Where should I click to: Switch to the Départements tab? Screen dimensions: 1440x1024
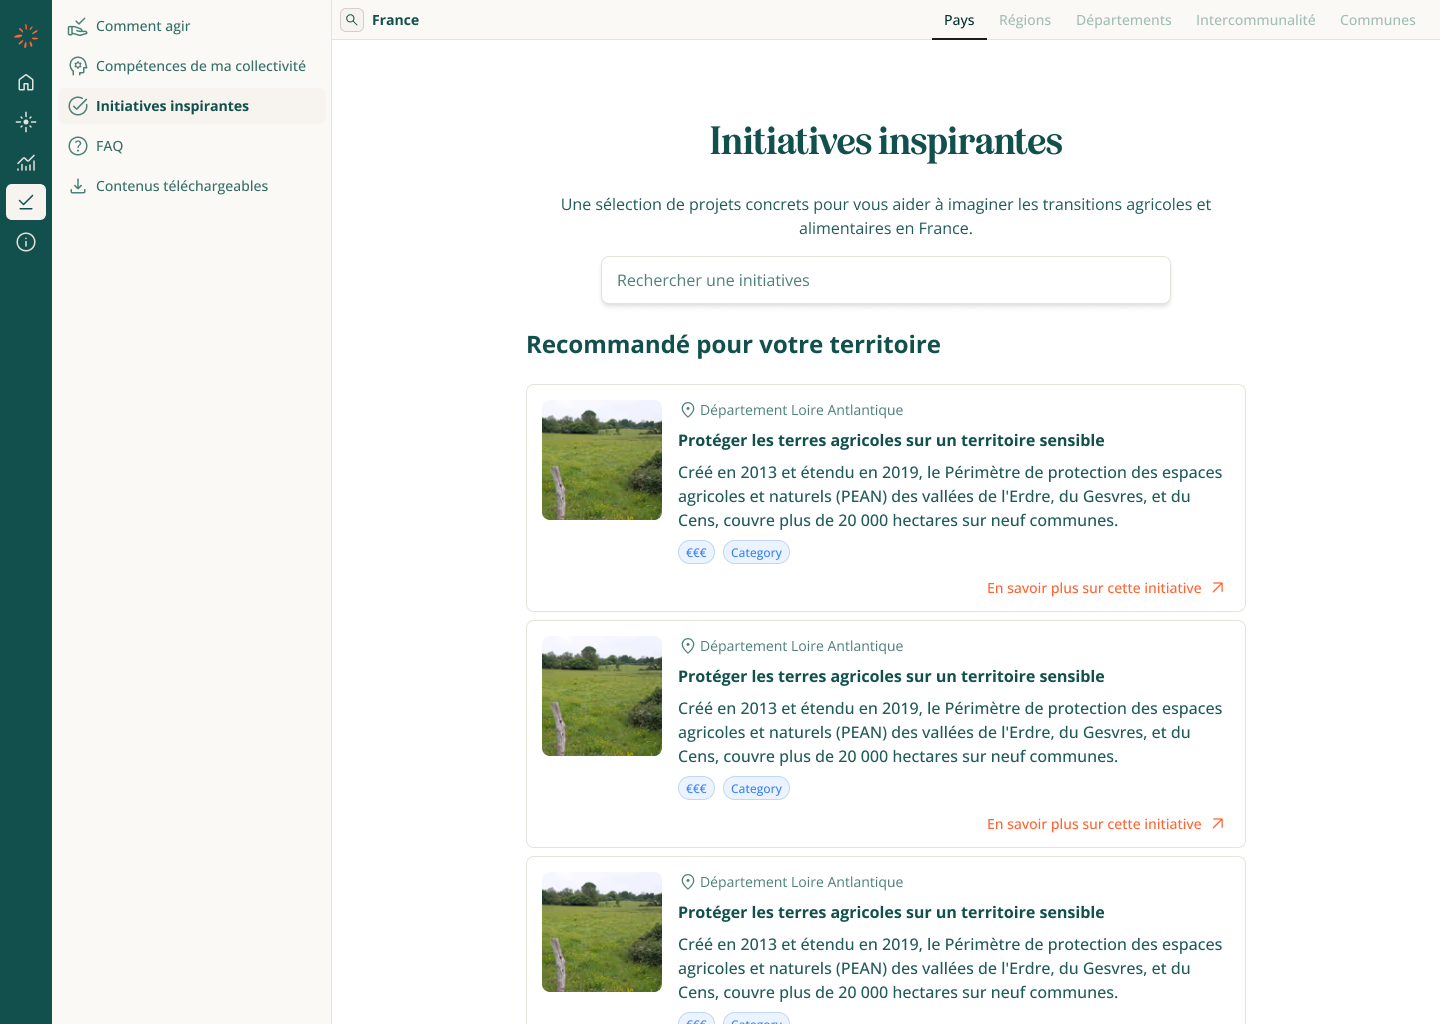(1123, 20)
